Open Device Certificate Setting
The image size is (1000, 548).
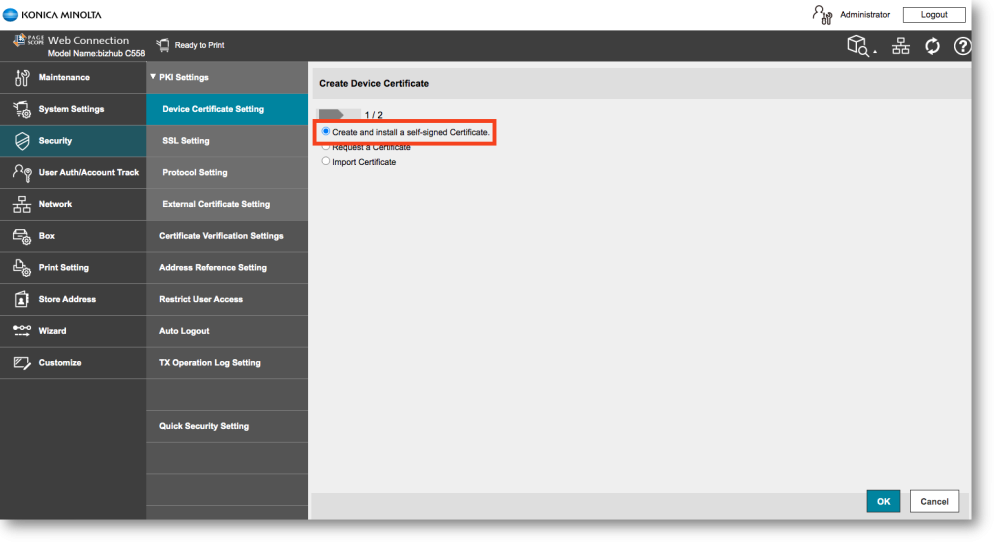[227, 109]
